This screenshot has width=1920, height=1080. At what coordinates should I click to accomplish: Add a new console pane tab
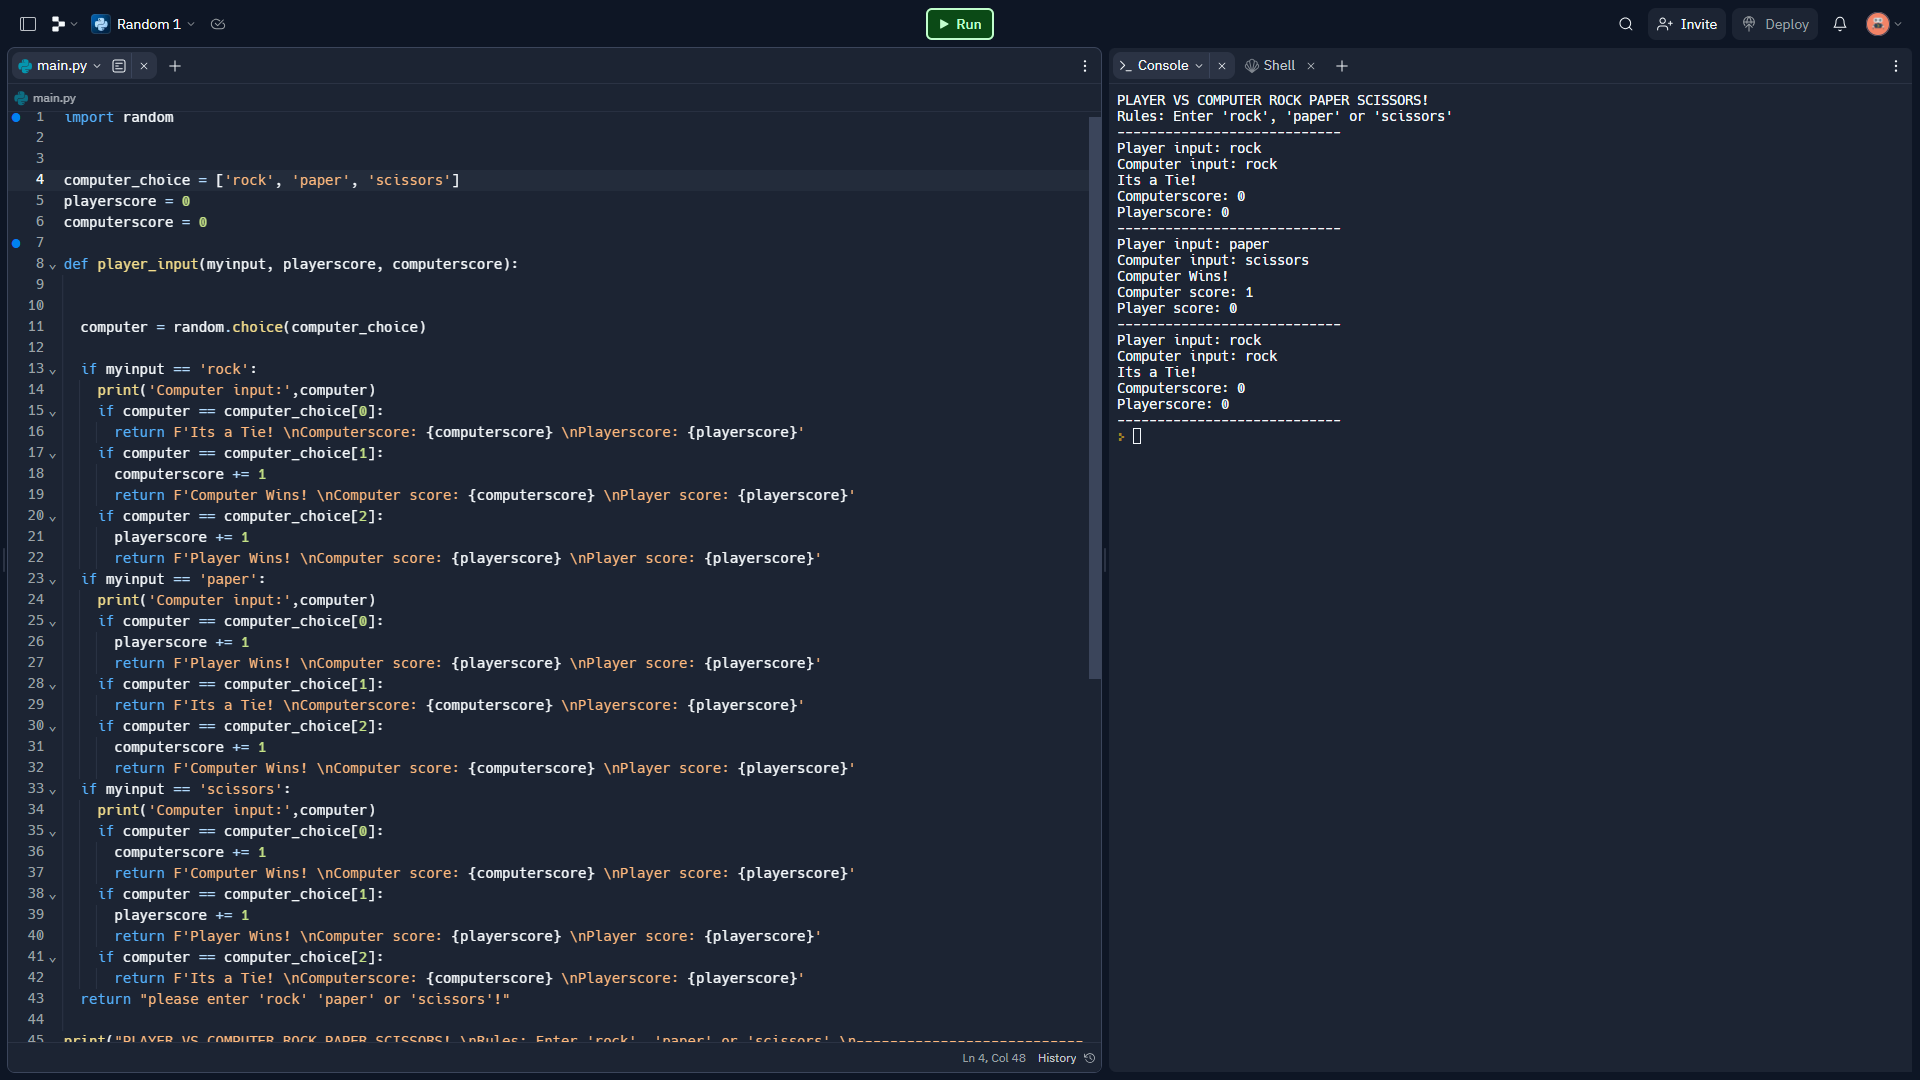1342,66
